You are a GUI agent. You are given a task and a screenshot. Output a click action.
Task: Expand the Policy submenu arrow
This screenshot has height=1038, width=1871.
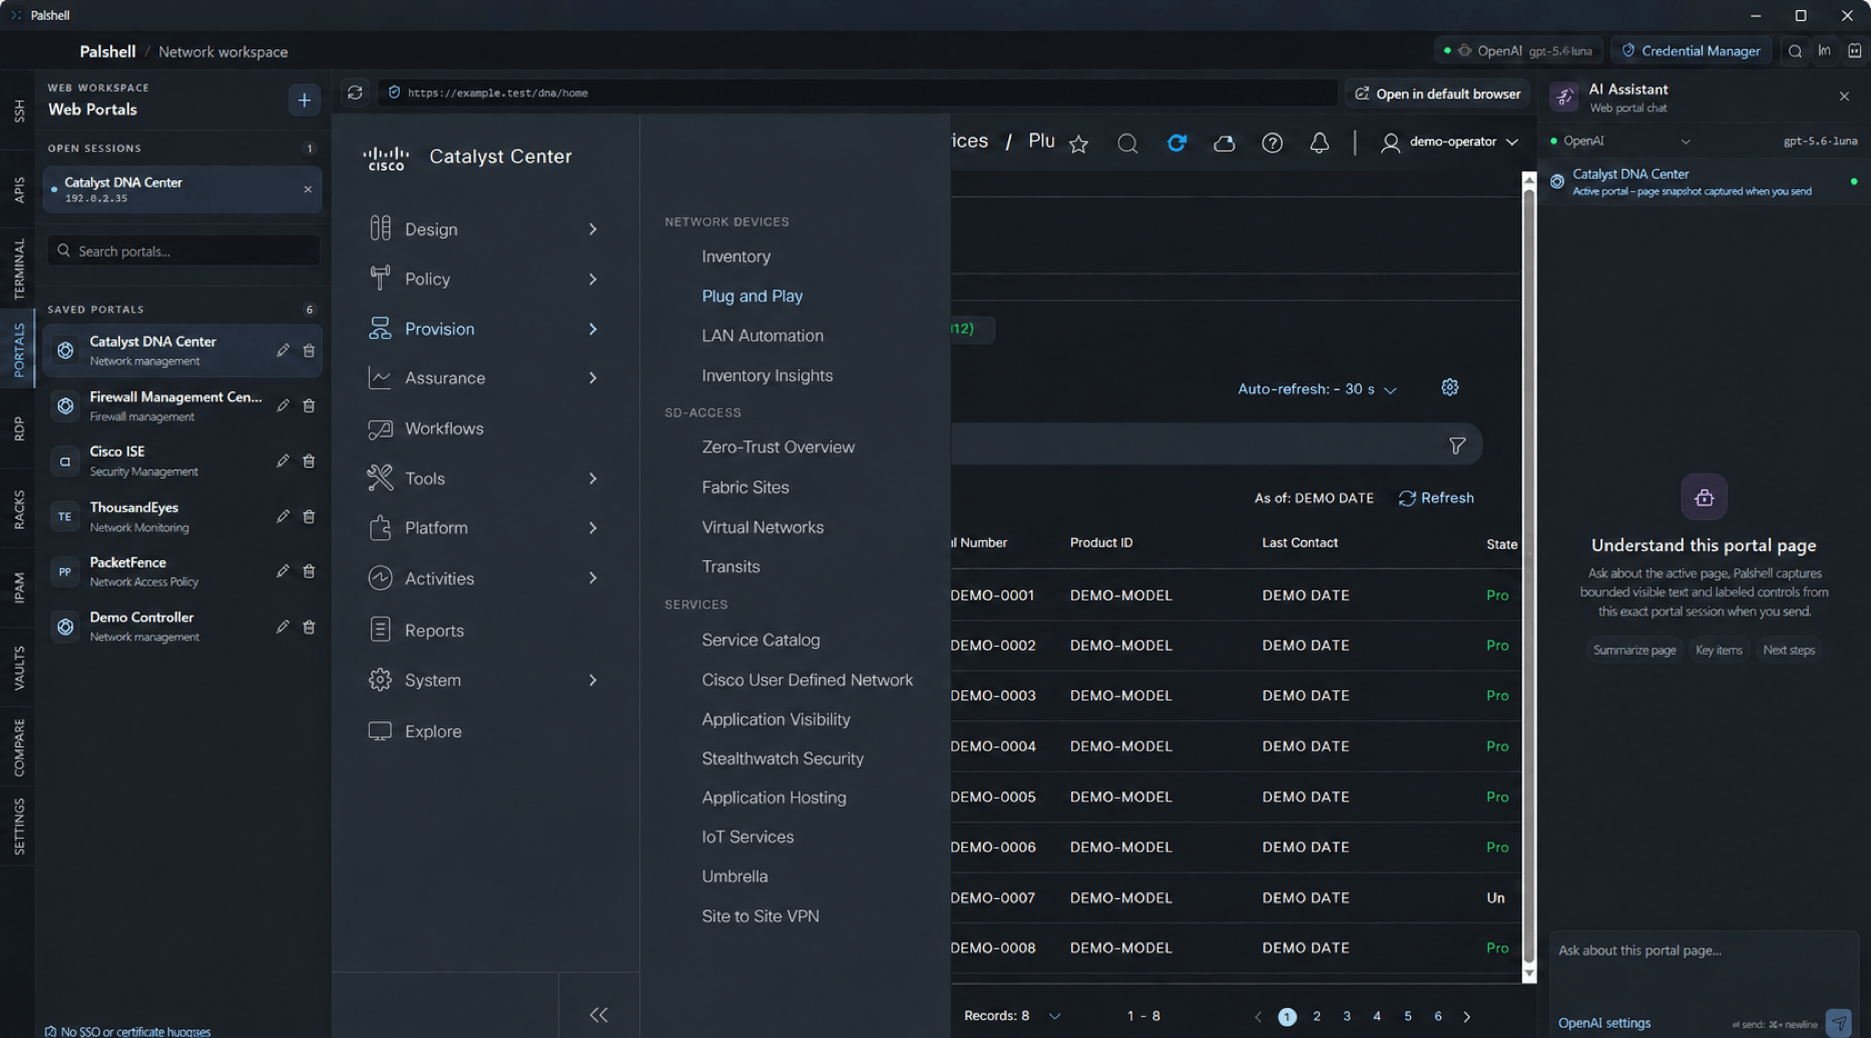pos(593,279)
